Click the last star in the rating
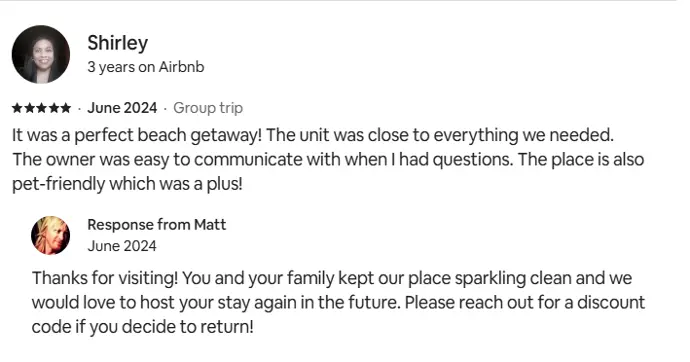 (65, 108)
